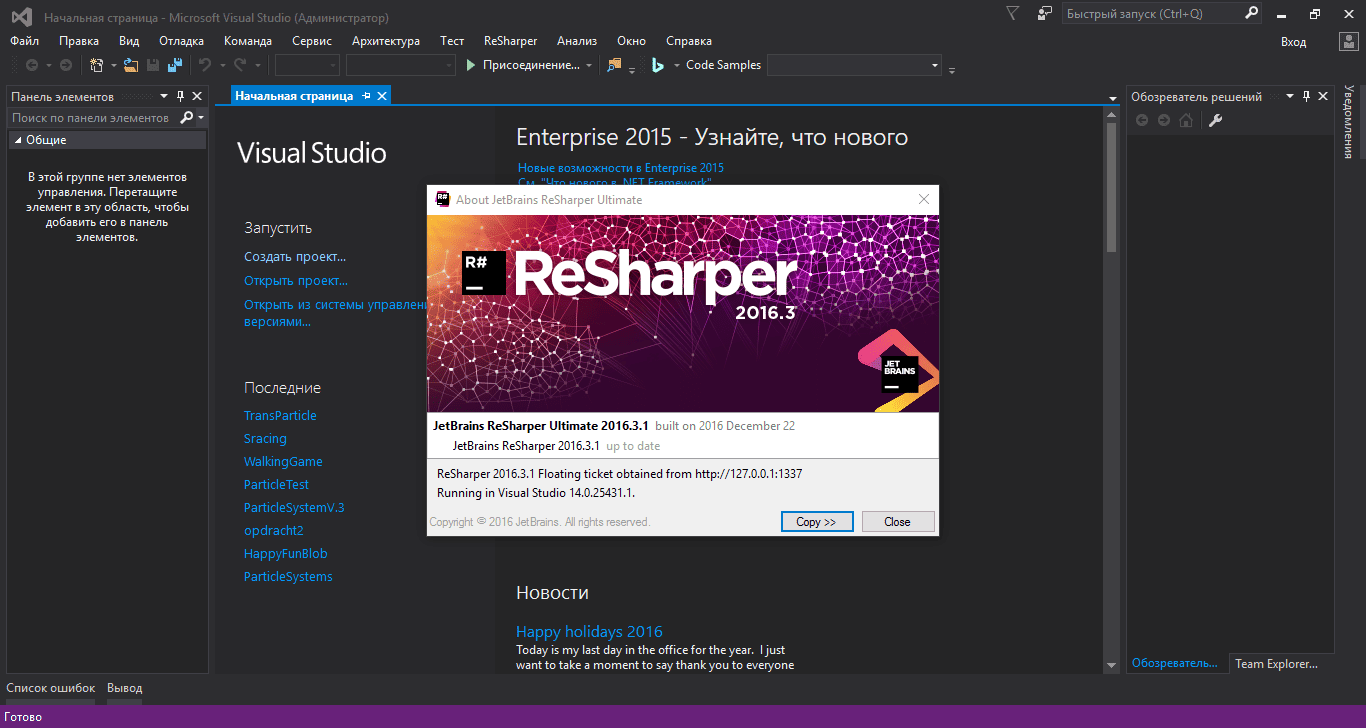The height and width of the screenshot is (728, 1366).
Task: Click the Visual Studio logo in title bar
Action: click(21, 17)
